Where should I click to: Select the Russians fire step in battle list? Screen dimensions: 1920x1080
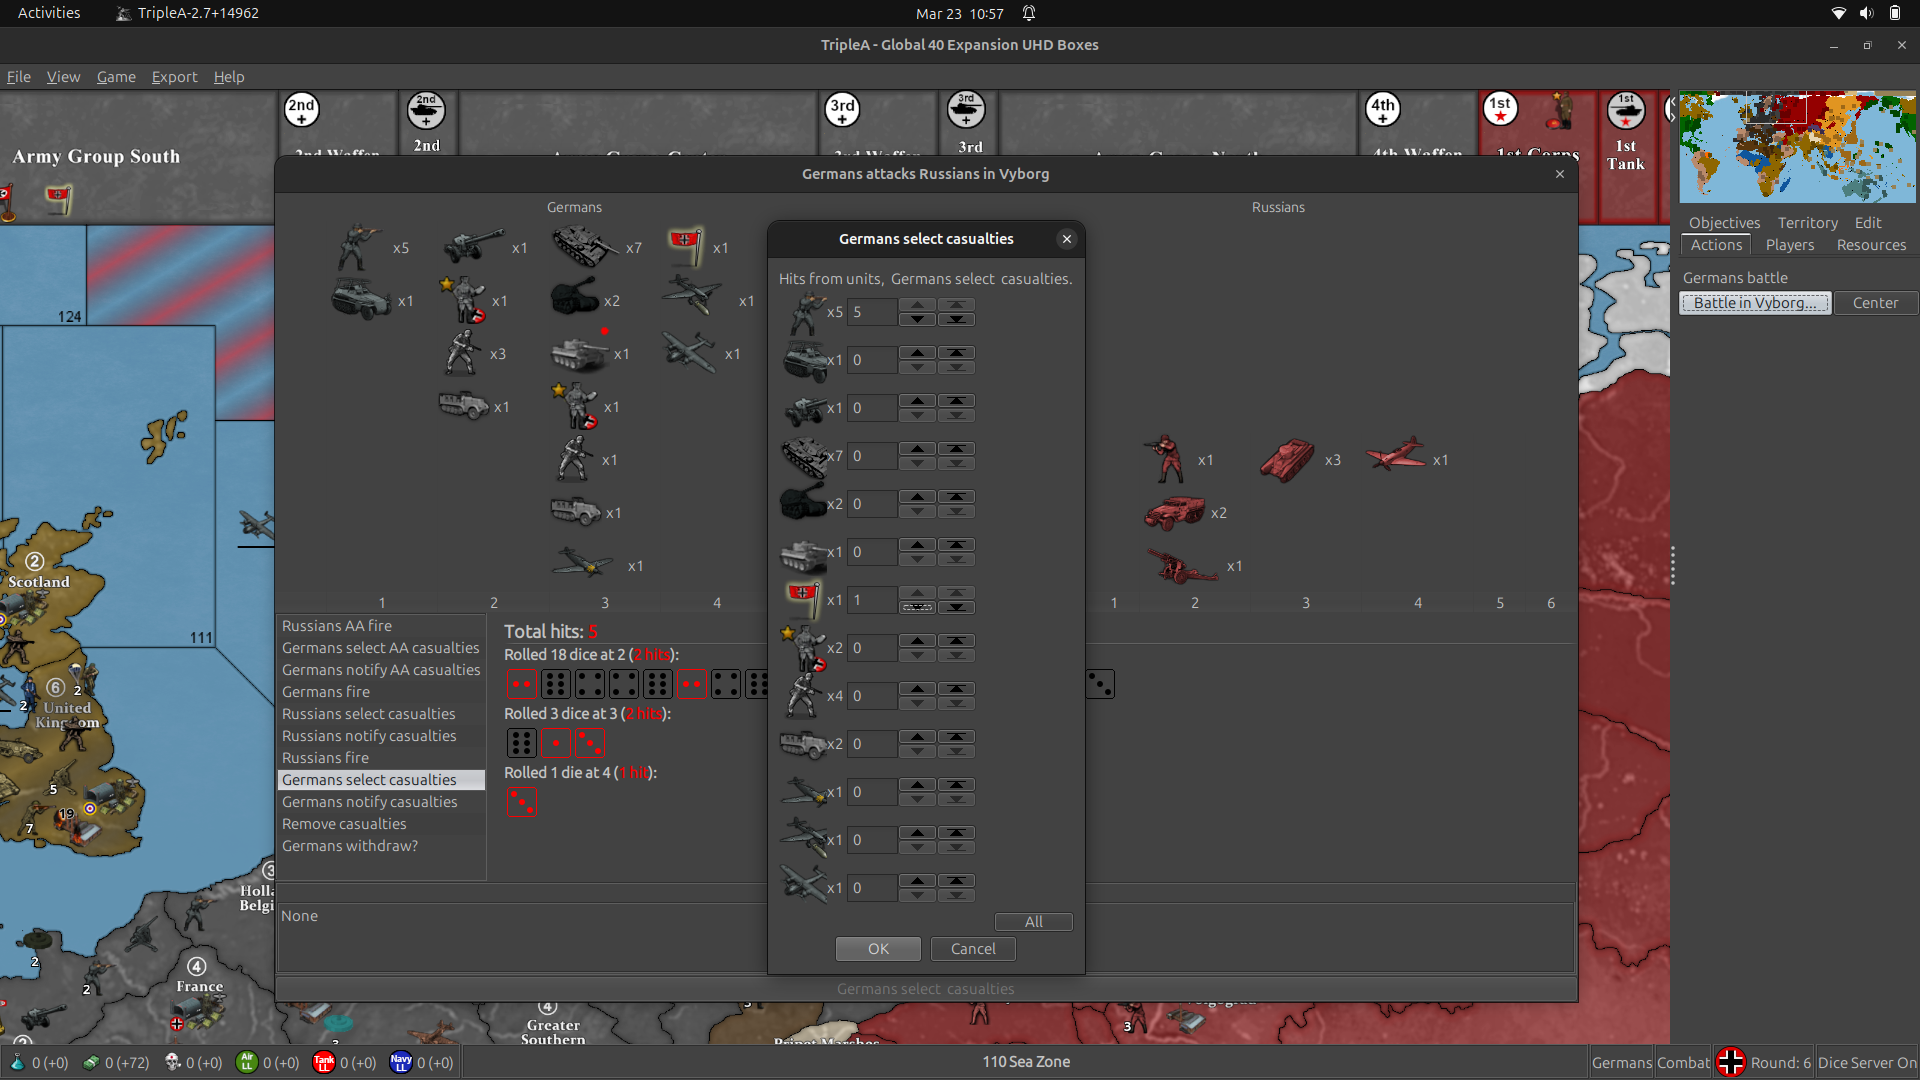pos(325,757)
